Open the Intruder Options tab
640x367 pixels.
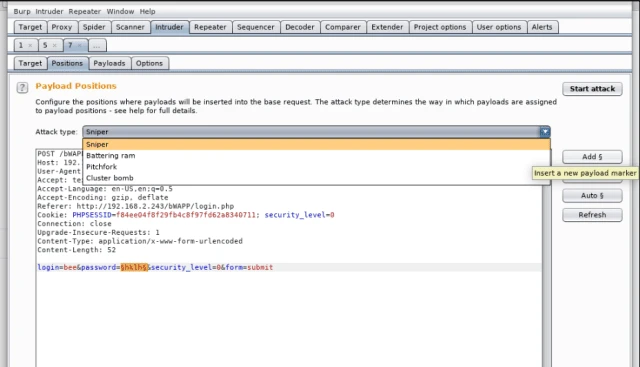[x=149, y=63]
